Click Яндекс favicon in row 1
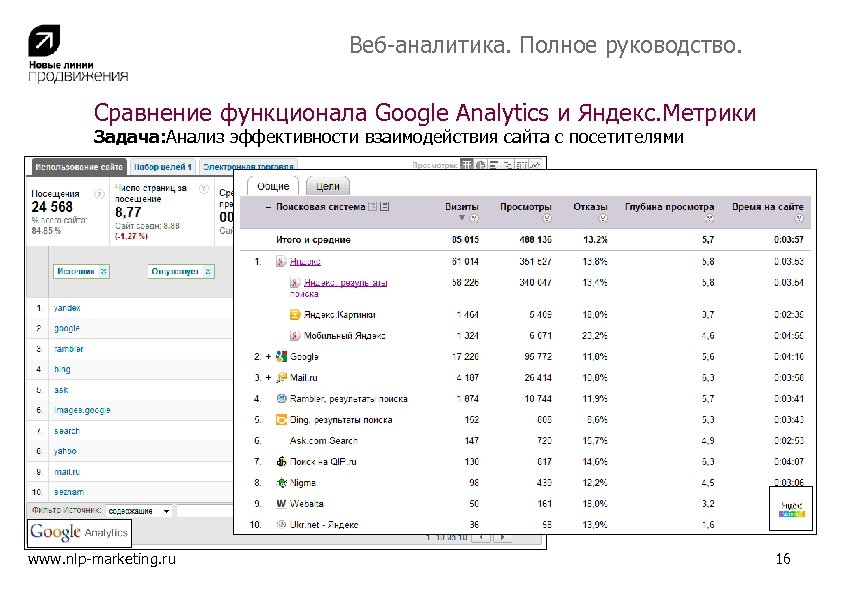This screenshot has height=595, width=842. click(x=281, y=262)
